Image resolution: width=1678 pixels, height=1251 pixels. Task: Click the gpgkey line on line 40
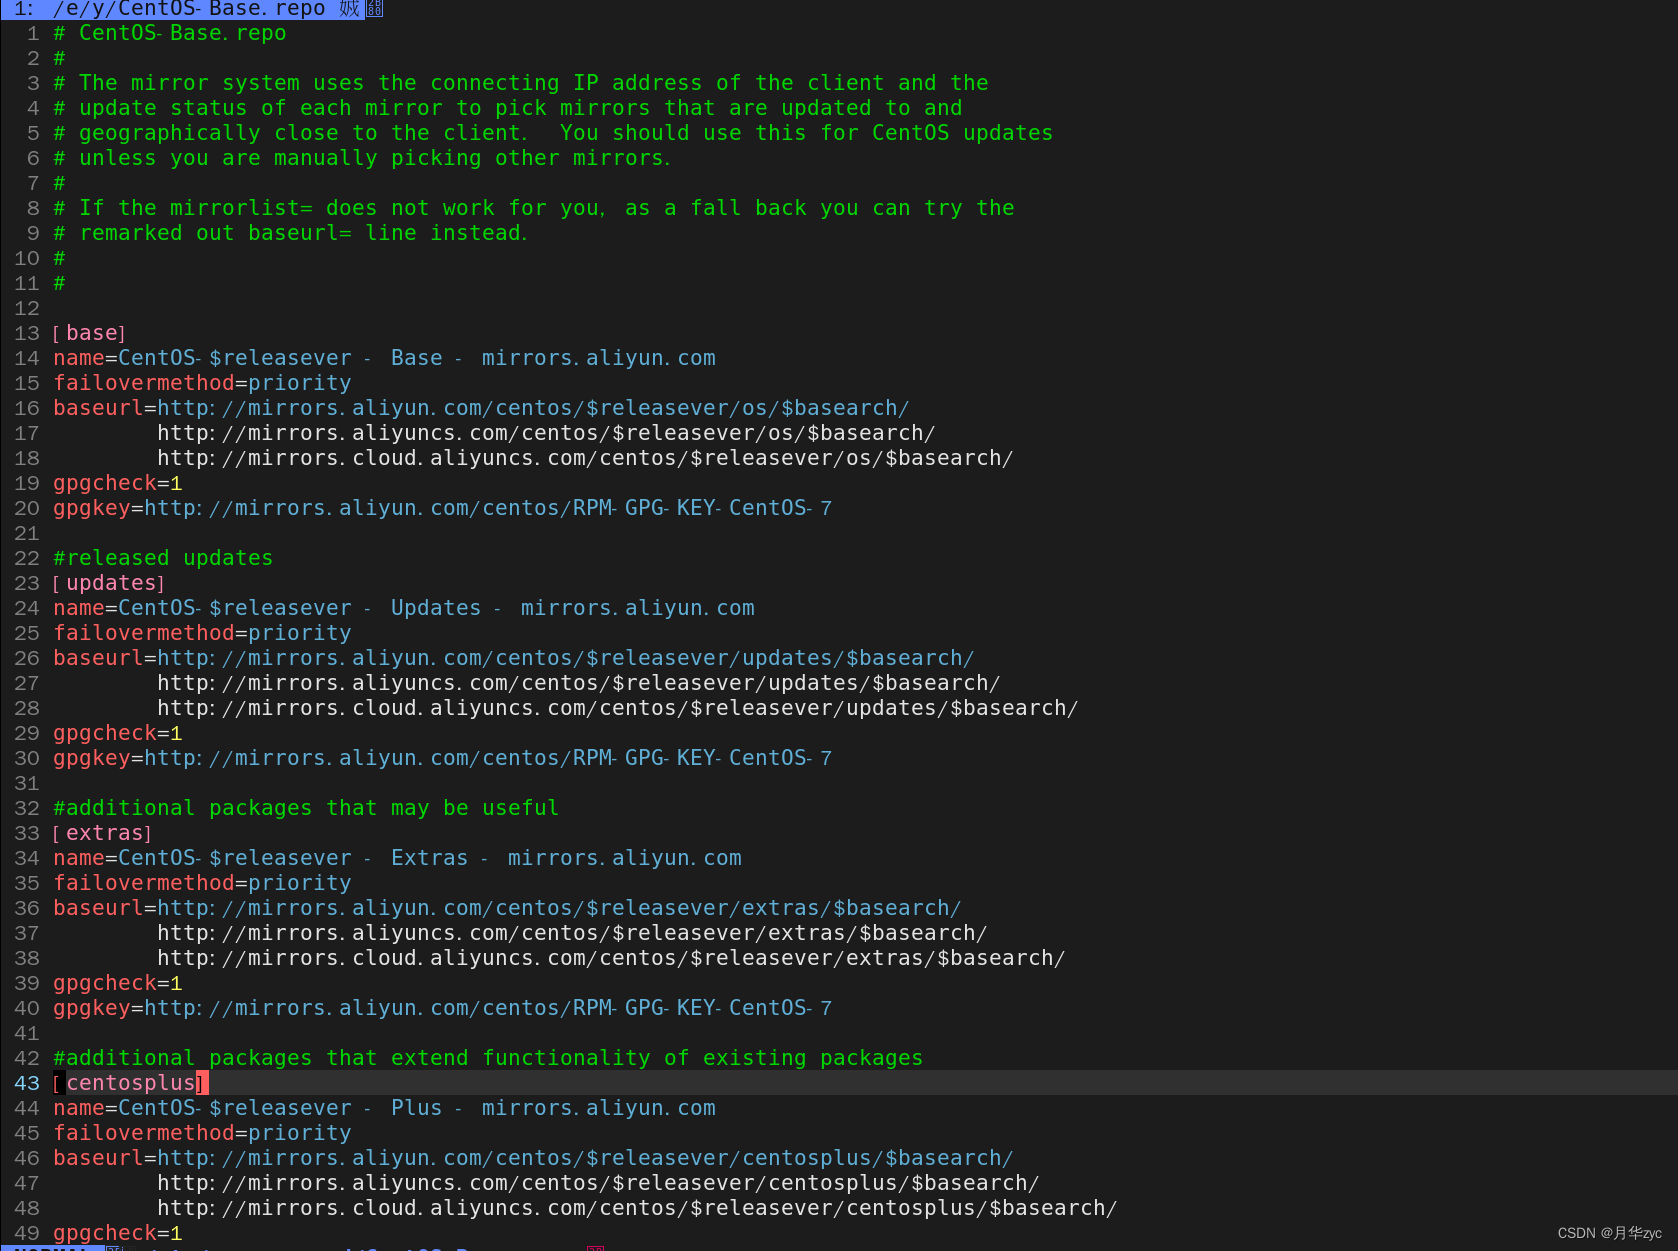(443, 1008)
